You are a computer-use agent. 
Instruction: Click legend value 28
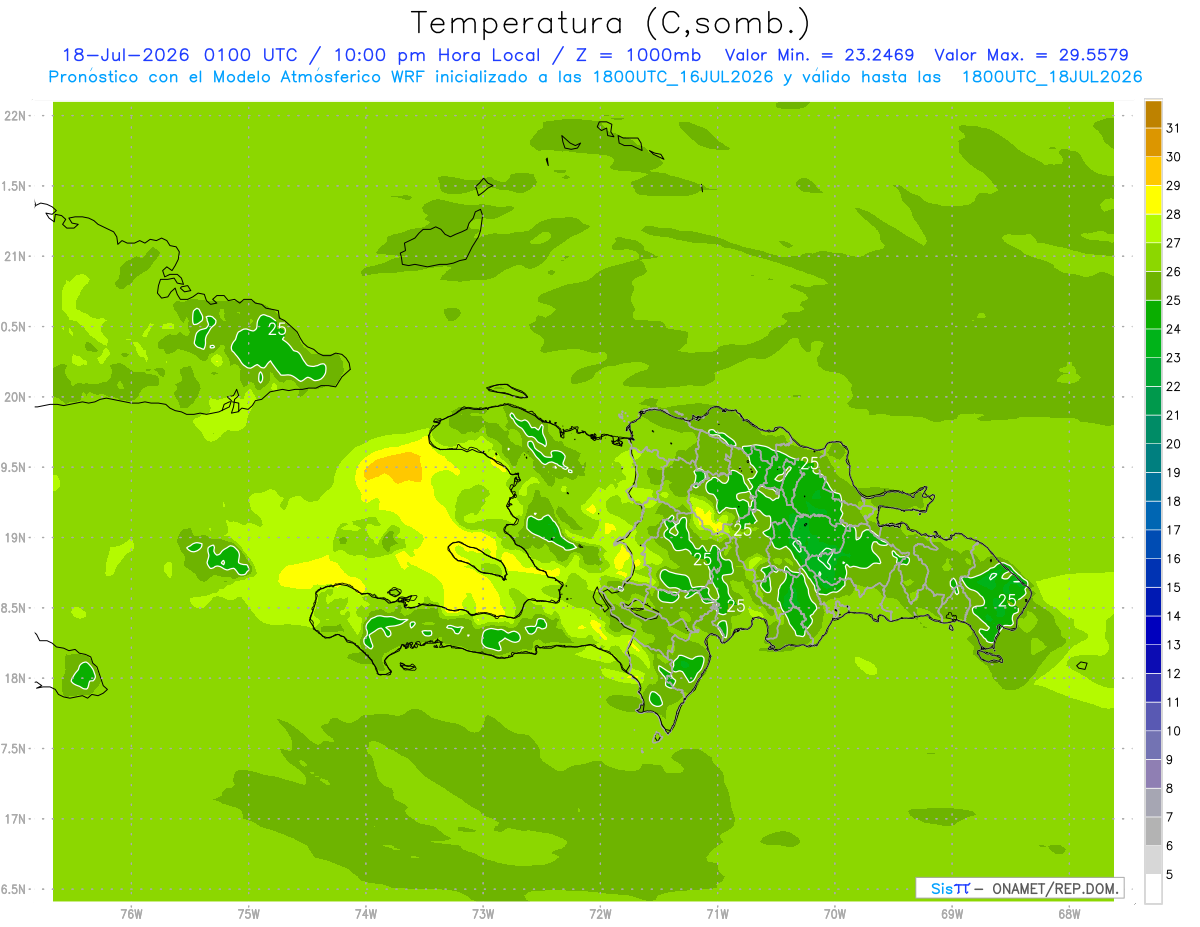click(x=1174, y=214)
